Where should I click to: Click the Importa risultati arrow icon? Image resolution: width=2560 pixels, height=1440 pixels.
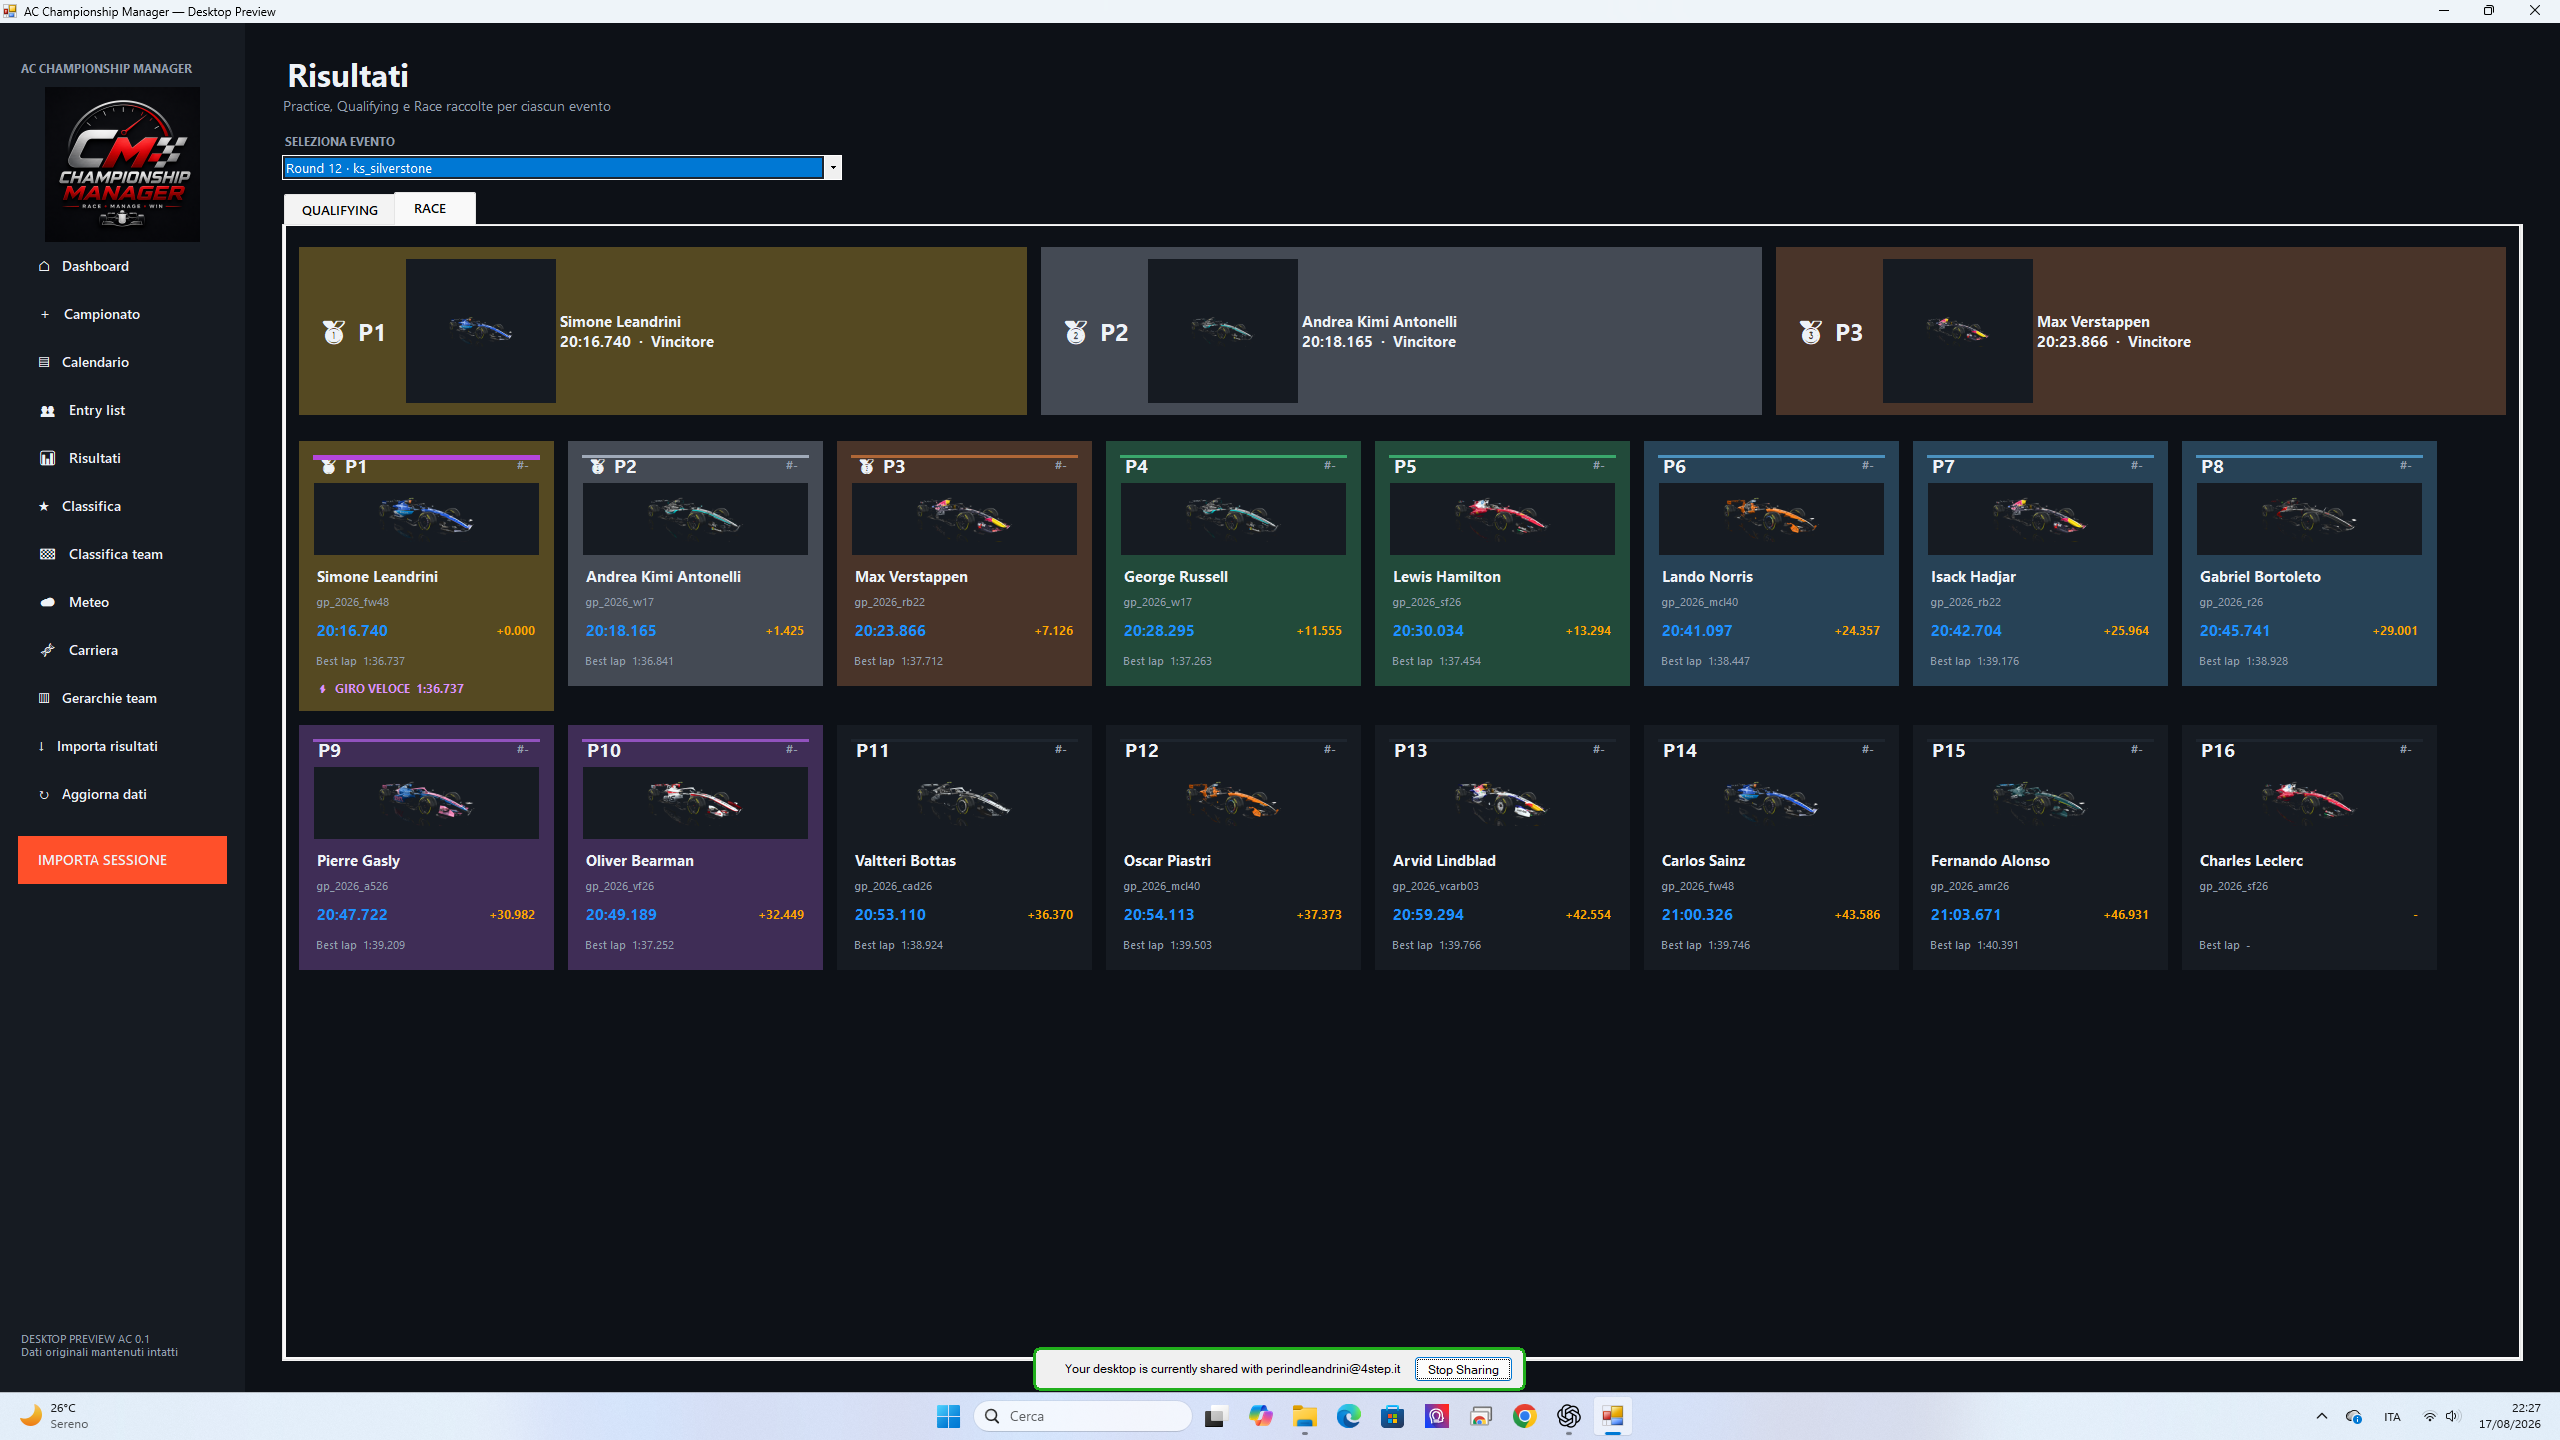click(41, 746)
